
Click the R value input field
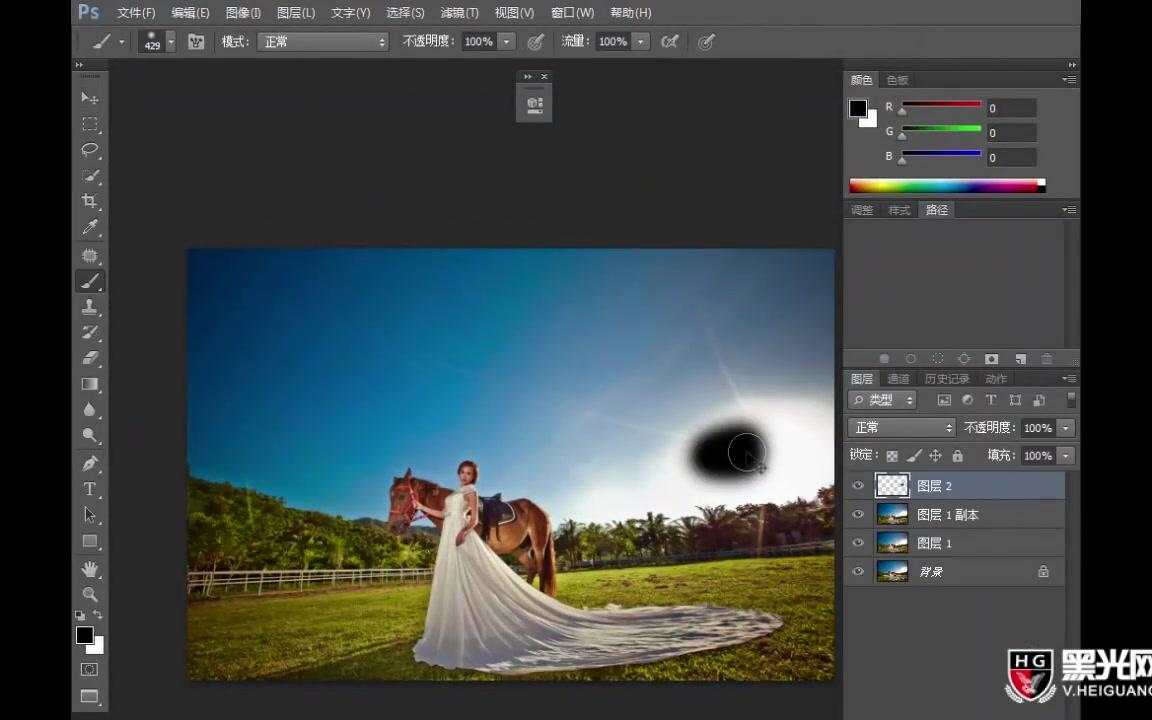pyautogui.click(x=1011, y=108)
